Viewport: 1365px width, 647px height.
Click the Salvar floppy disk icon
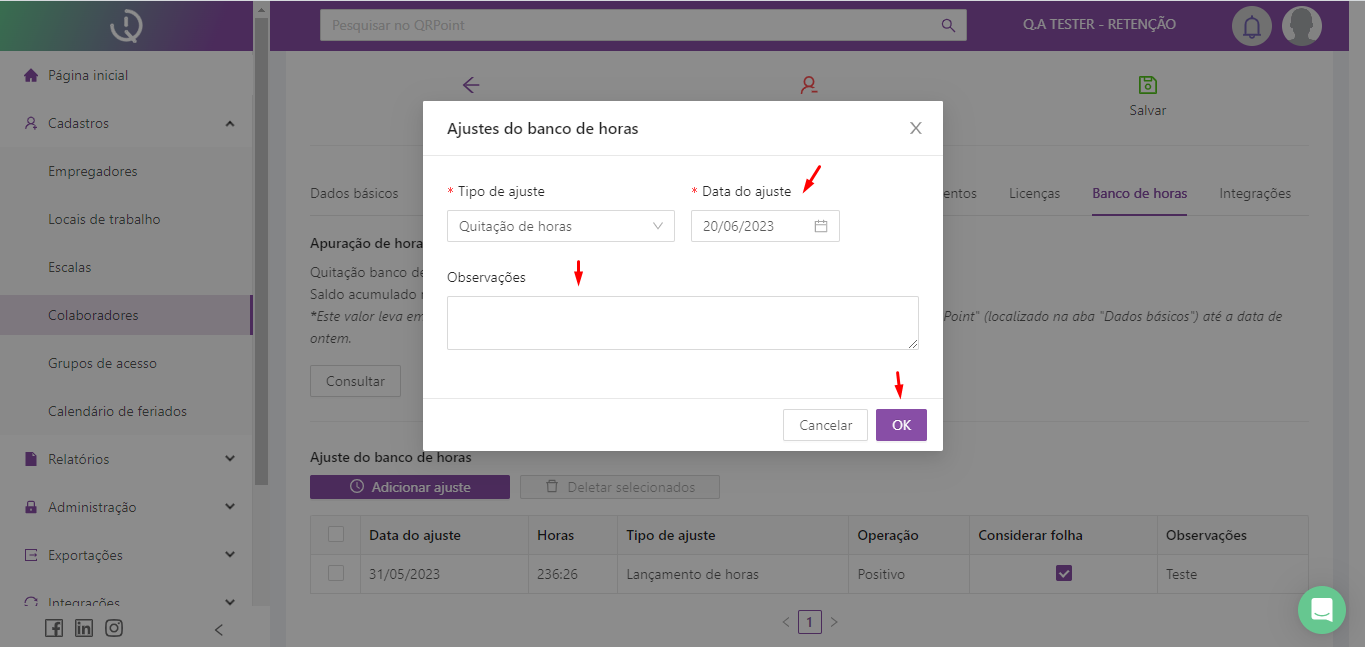tap(1147, 85)
